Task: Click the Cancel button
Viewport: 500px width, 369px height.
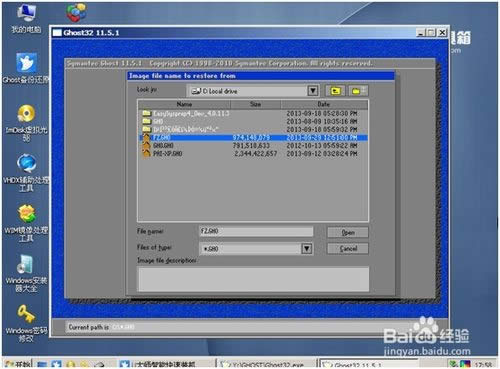Action: pyautogui.click(x=348, y=248)
